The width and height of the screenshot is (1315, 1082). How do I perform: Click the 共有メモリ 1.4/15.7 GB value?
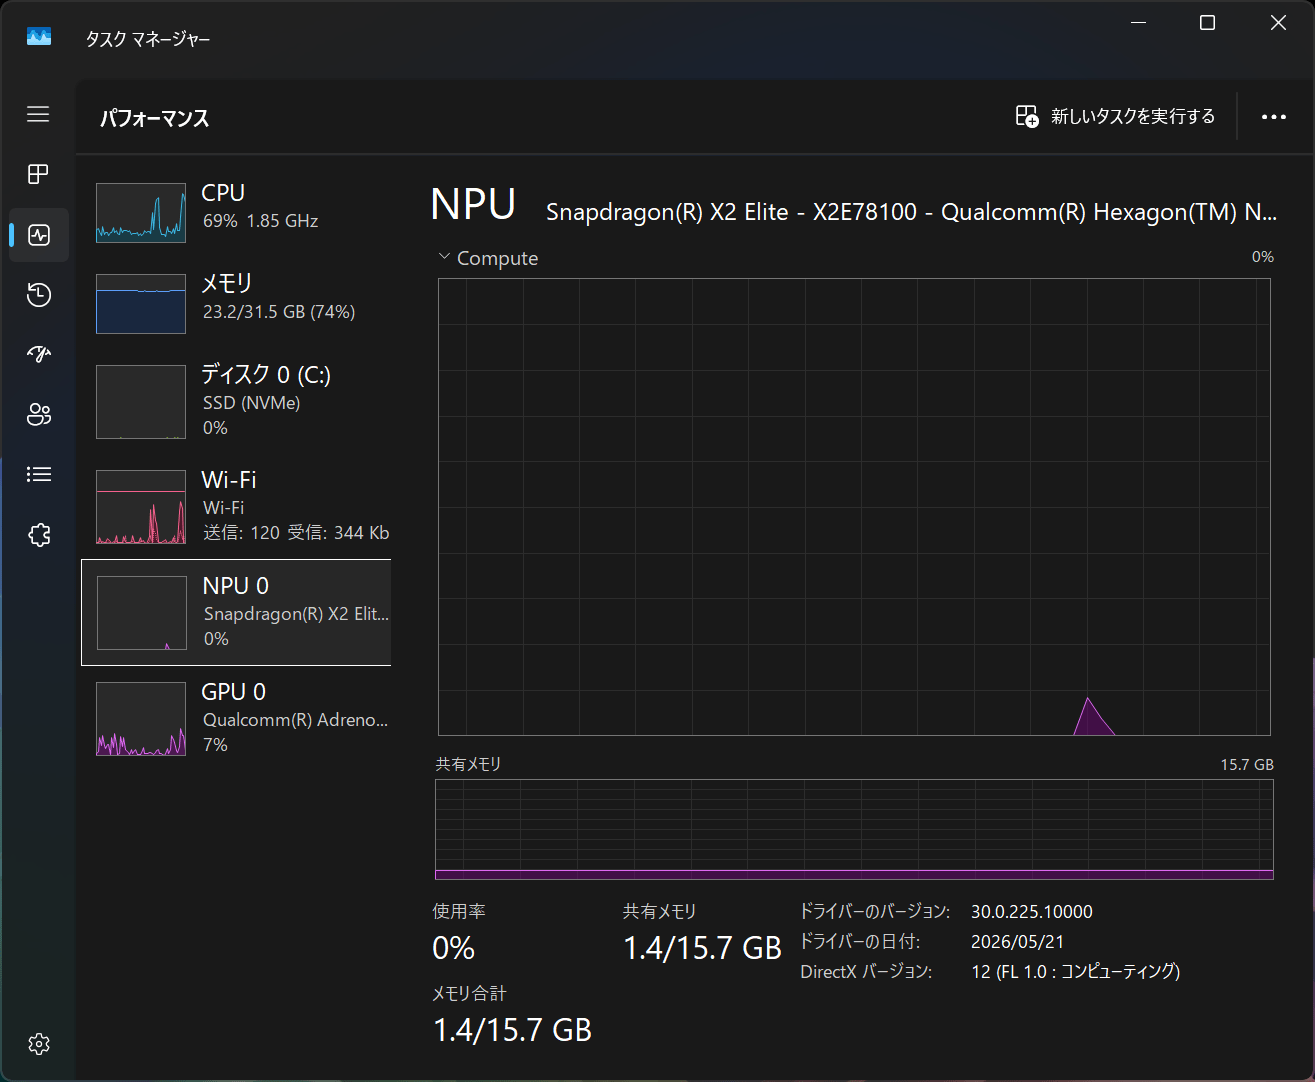(702, 948)
